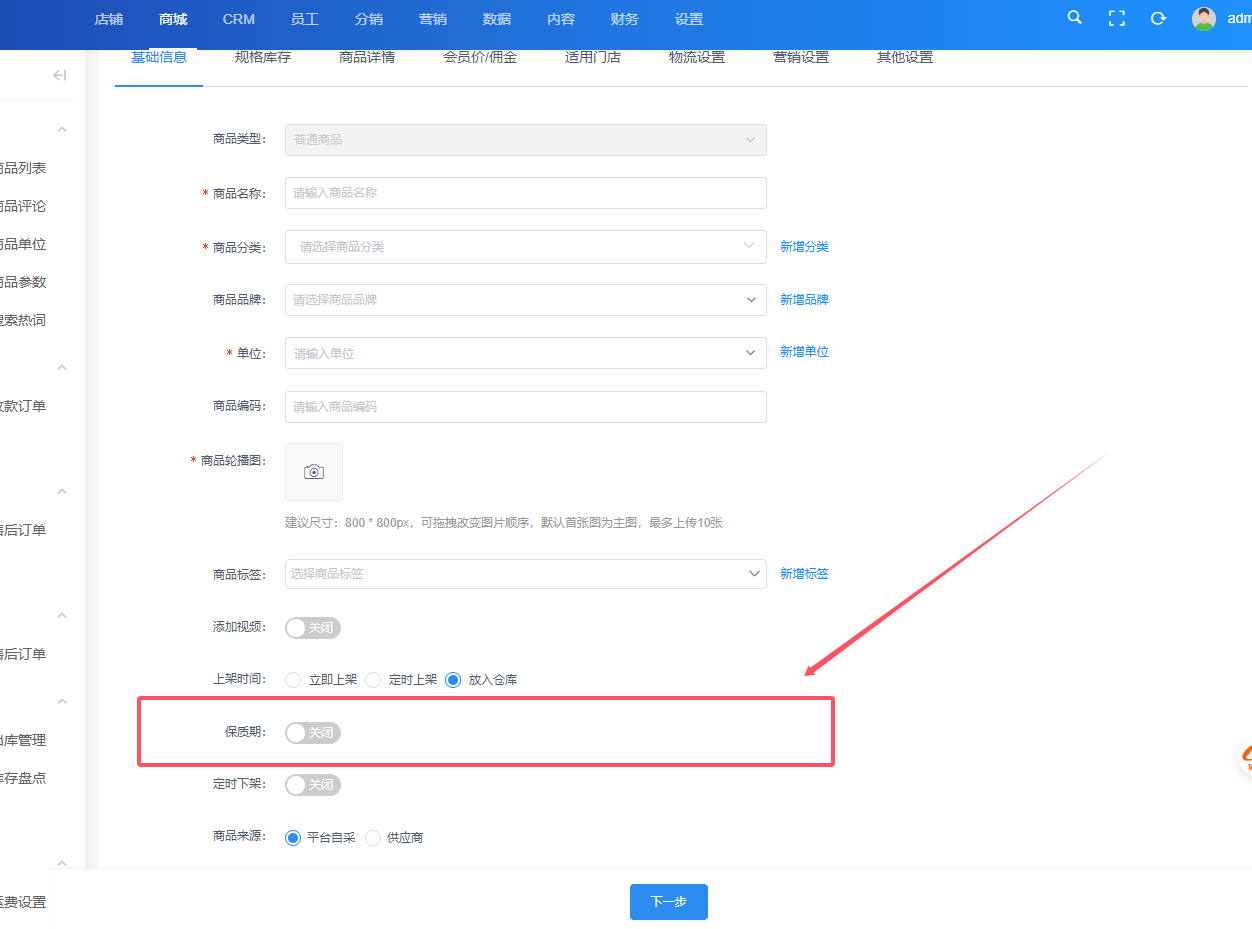
Task: Toggle fullscreen mode icon
Action: 1117,18
